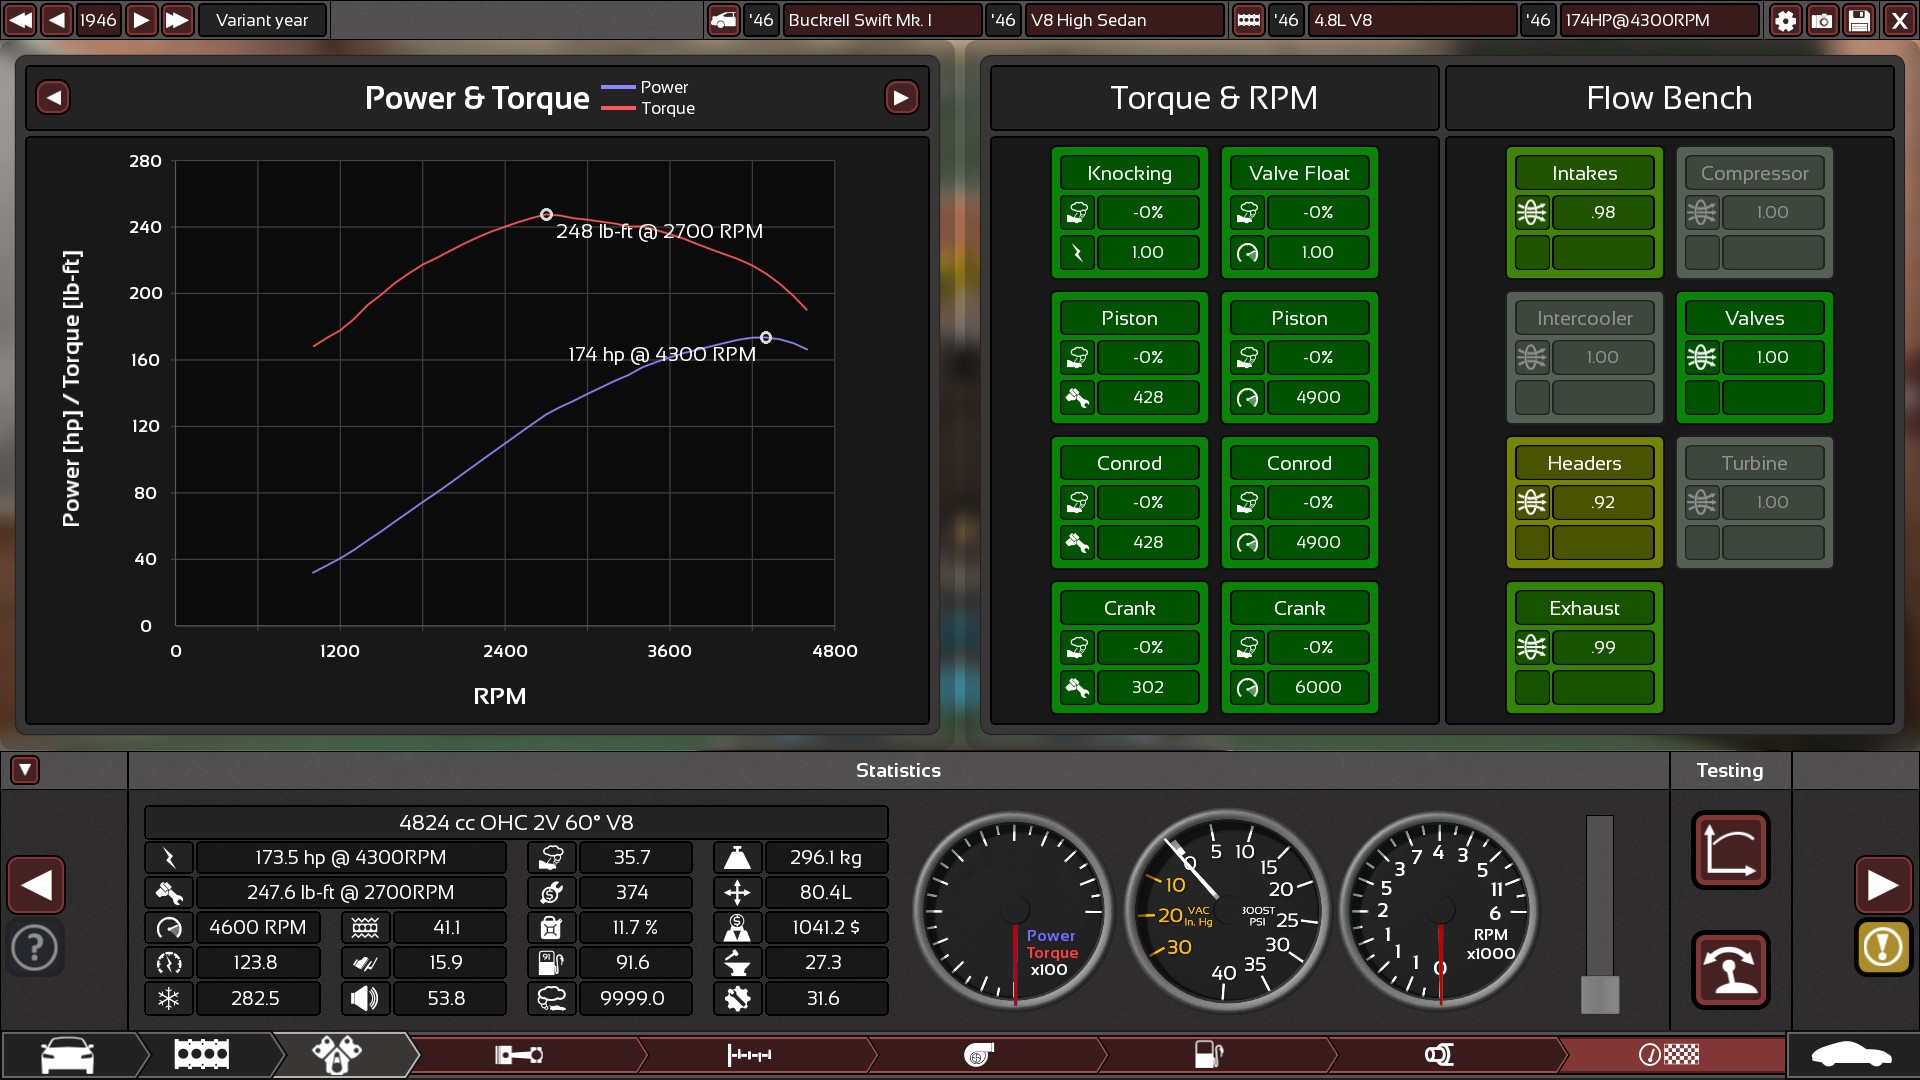The width and height of the screenshot is (1920, 1080).
Task: Advance the year with the forward arrow
Action: coord(141,20)
